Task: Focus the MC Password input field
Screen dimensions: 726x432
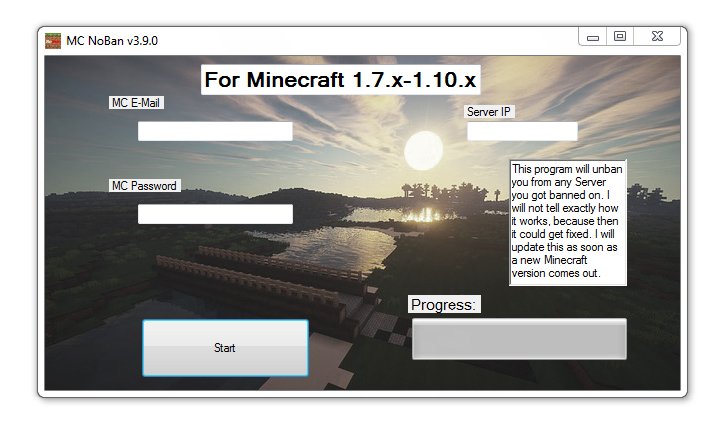Action: (x=215, y=214)
